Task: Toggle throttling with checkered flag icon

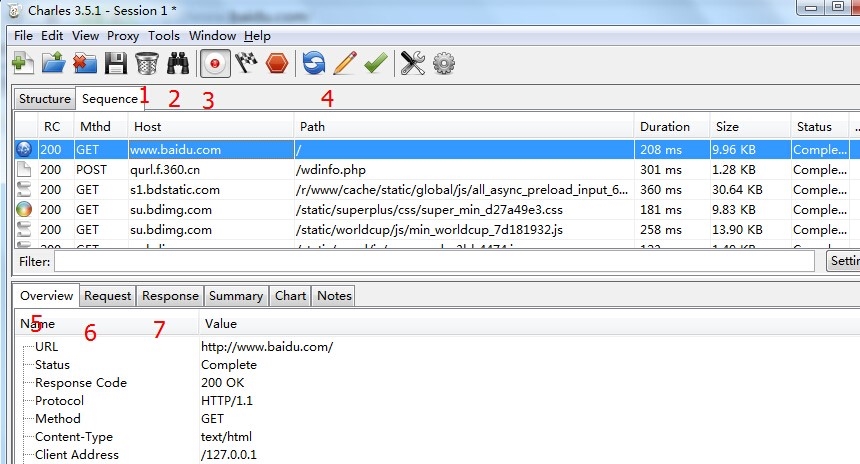Action: click(246, 63)
